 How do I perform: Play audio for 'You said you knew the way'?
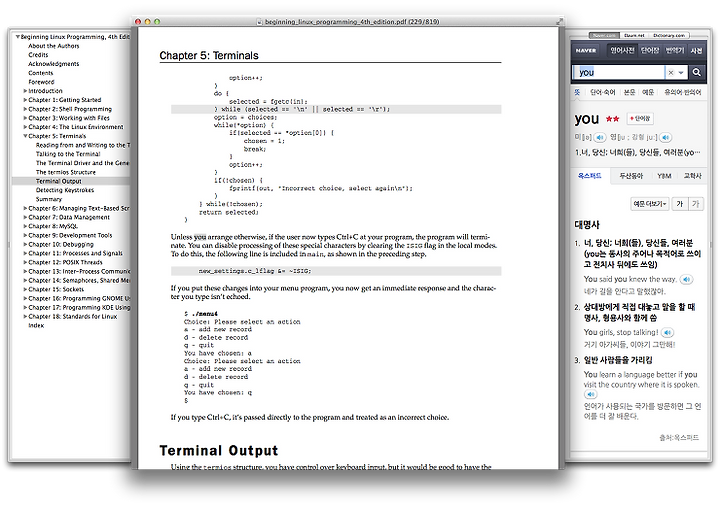(x=686, y=279)
